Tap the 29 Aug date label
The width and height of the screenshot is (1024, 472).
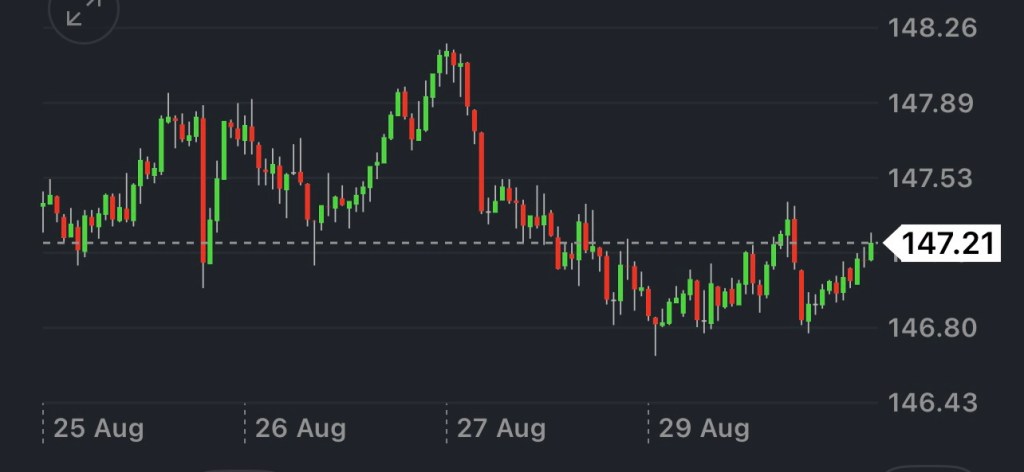pos(704,429)
